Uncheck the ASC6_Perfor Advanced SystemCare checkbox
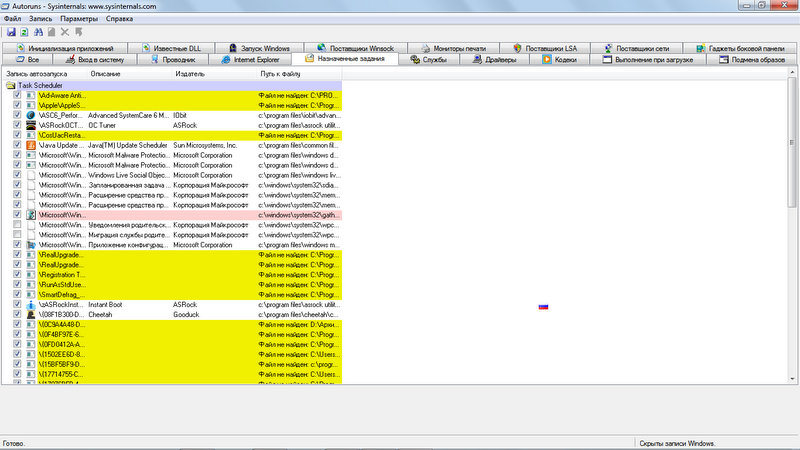 [17, 115]
